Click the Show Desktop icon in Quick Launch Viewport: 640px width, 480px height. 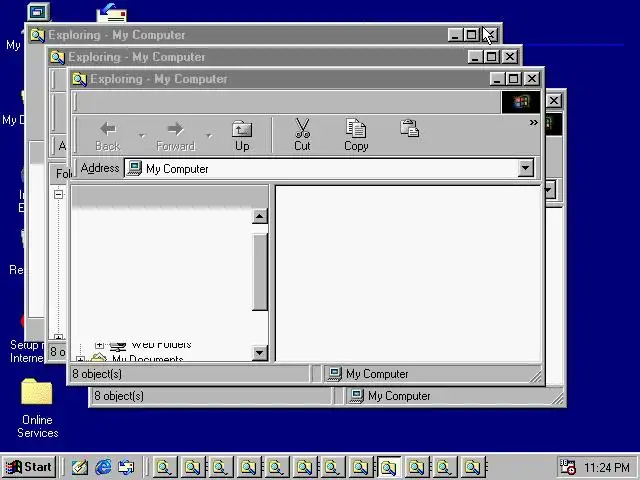[80, 467]
